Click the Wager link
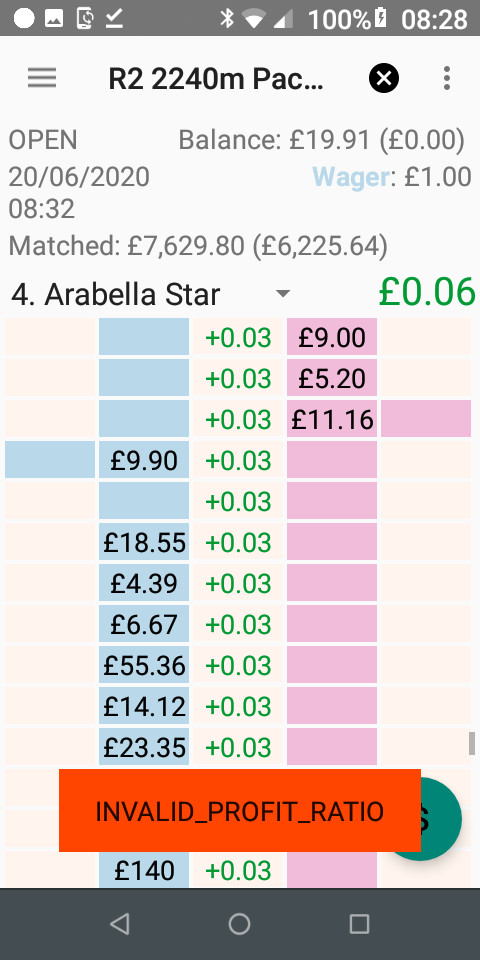Viewport: 480px width, 960px height. pos(351,178)
